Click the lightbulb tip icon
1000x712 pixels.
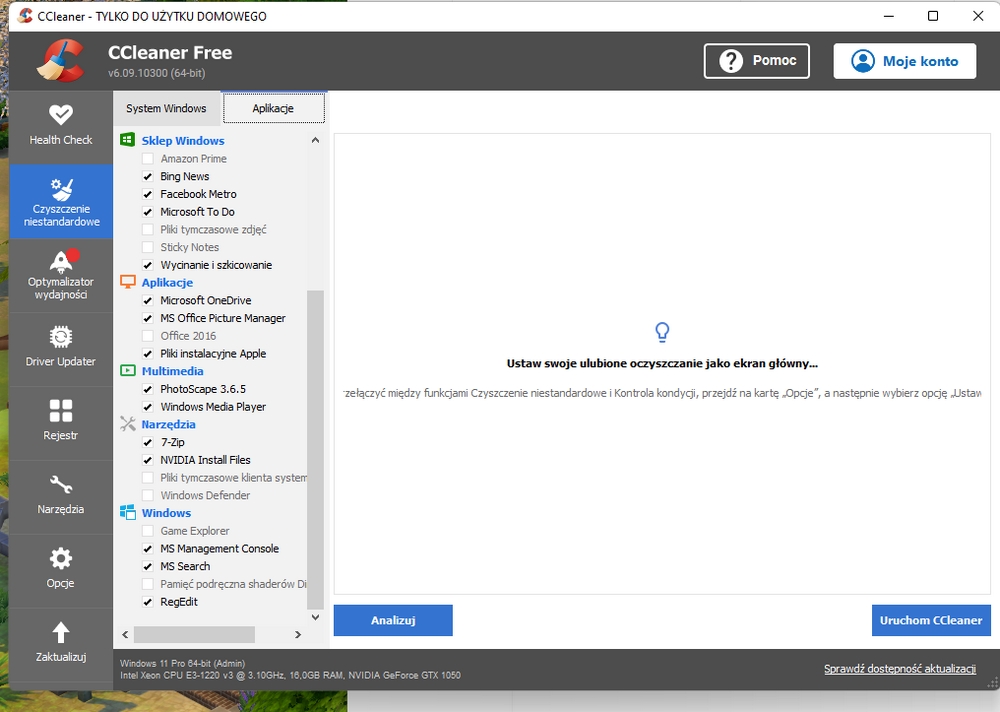coord(662,332)
